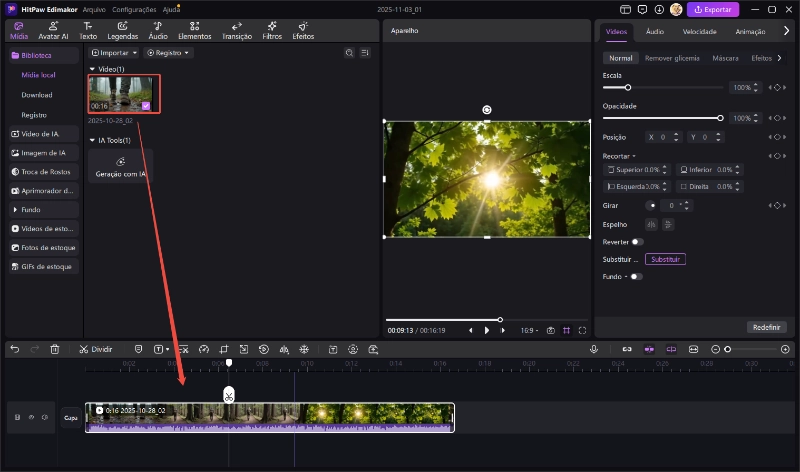This screenshot has height=472, width=800.
Task: Switch to the Velocidade tab
Action: pos(699,32)
